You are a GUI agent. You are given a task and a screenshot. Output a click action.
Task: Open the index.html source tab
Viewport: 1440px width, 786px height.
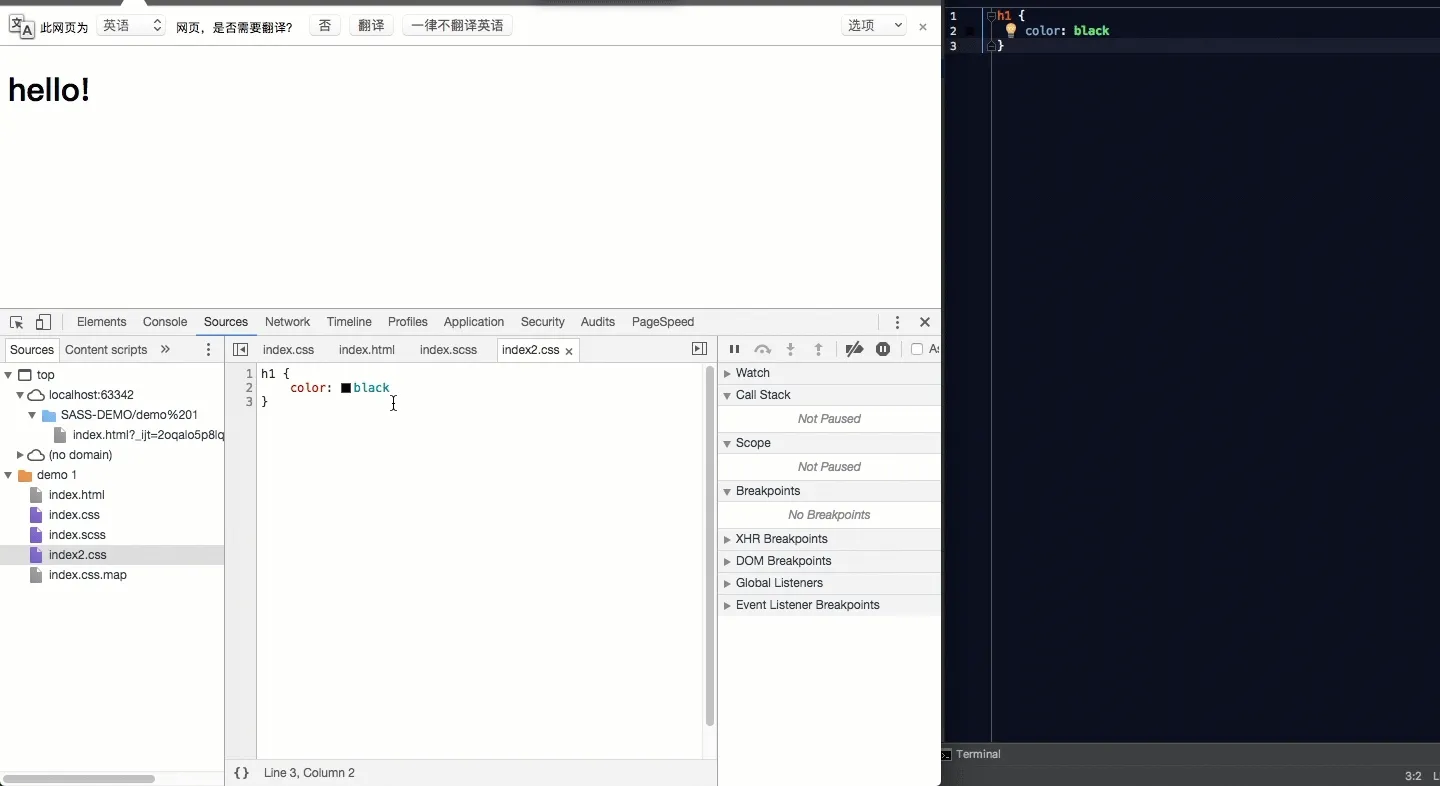[367, 350]
